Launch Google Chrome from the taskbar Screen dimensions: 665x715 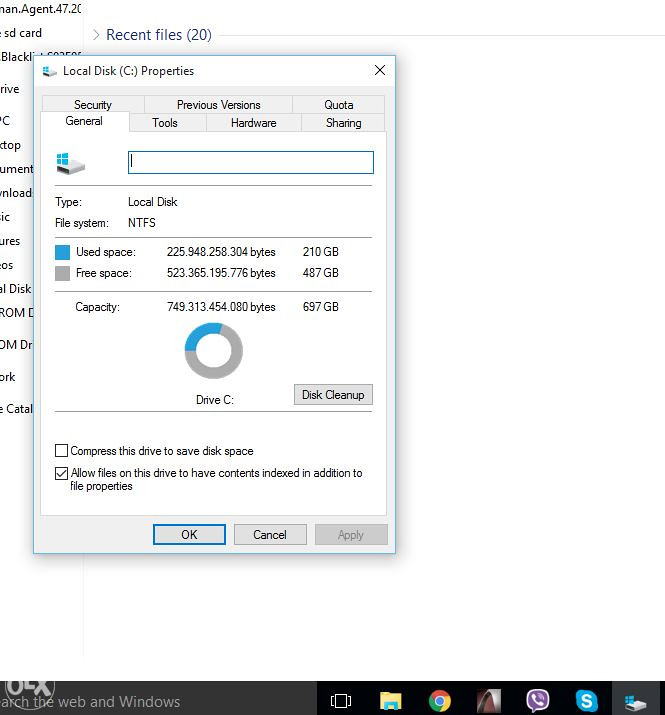click(440, 700)
